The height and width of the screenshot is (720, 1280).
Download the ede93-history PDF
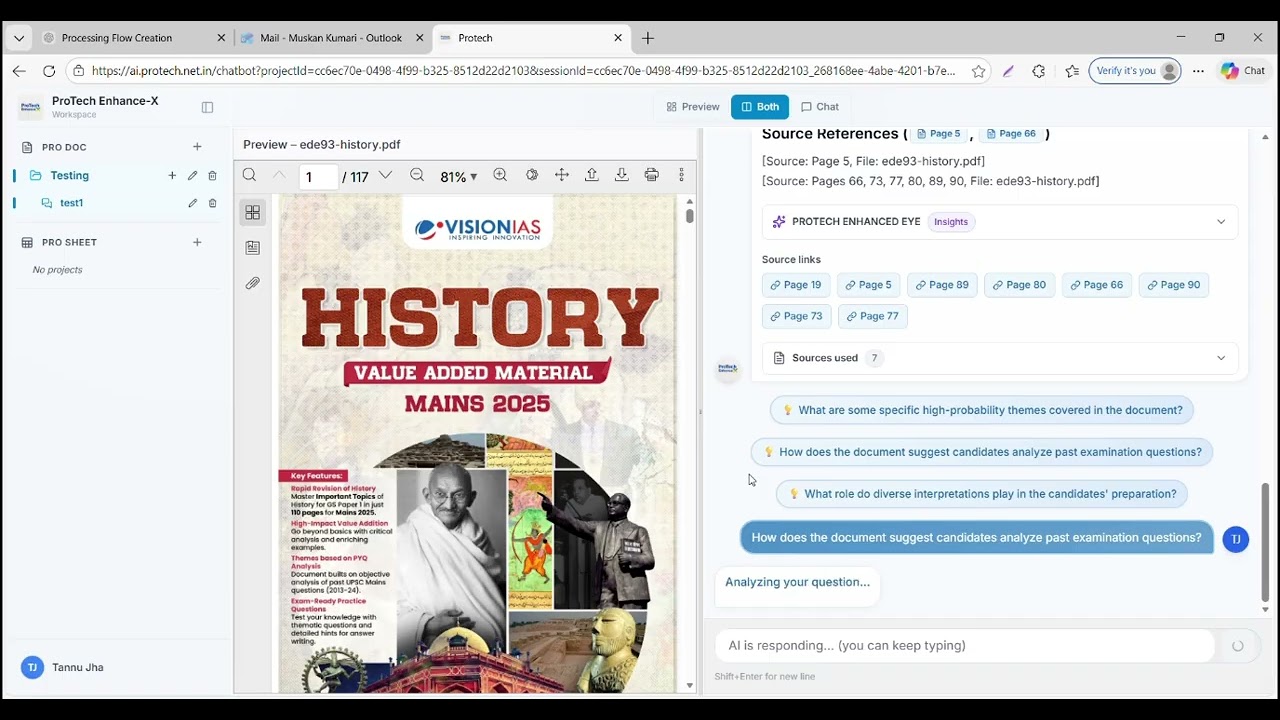pyautogui.click(x=622, y=175)
